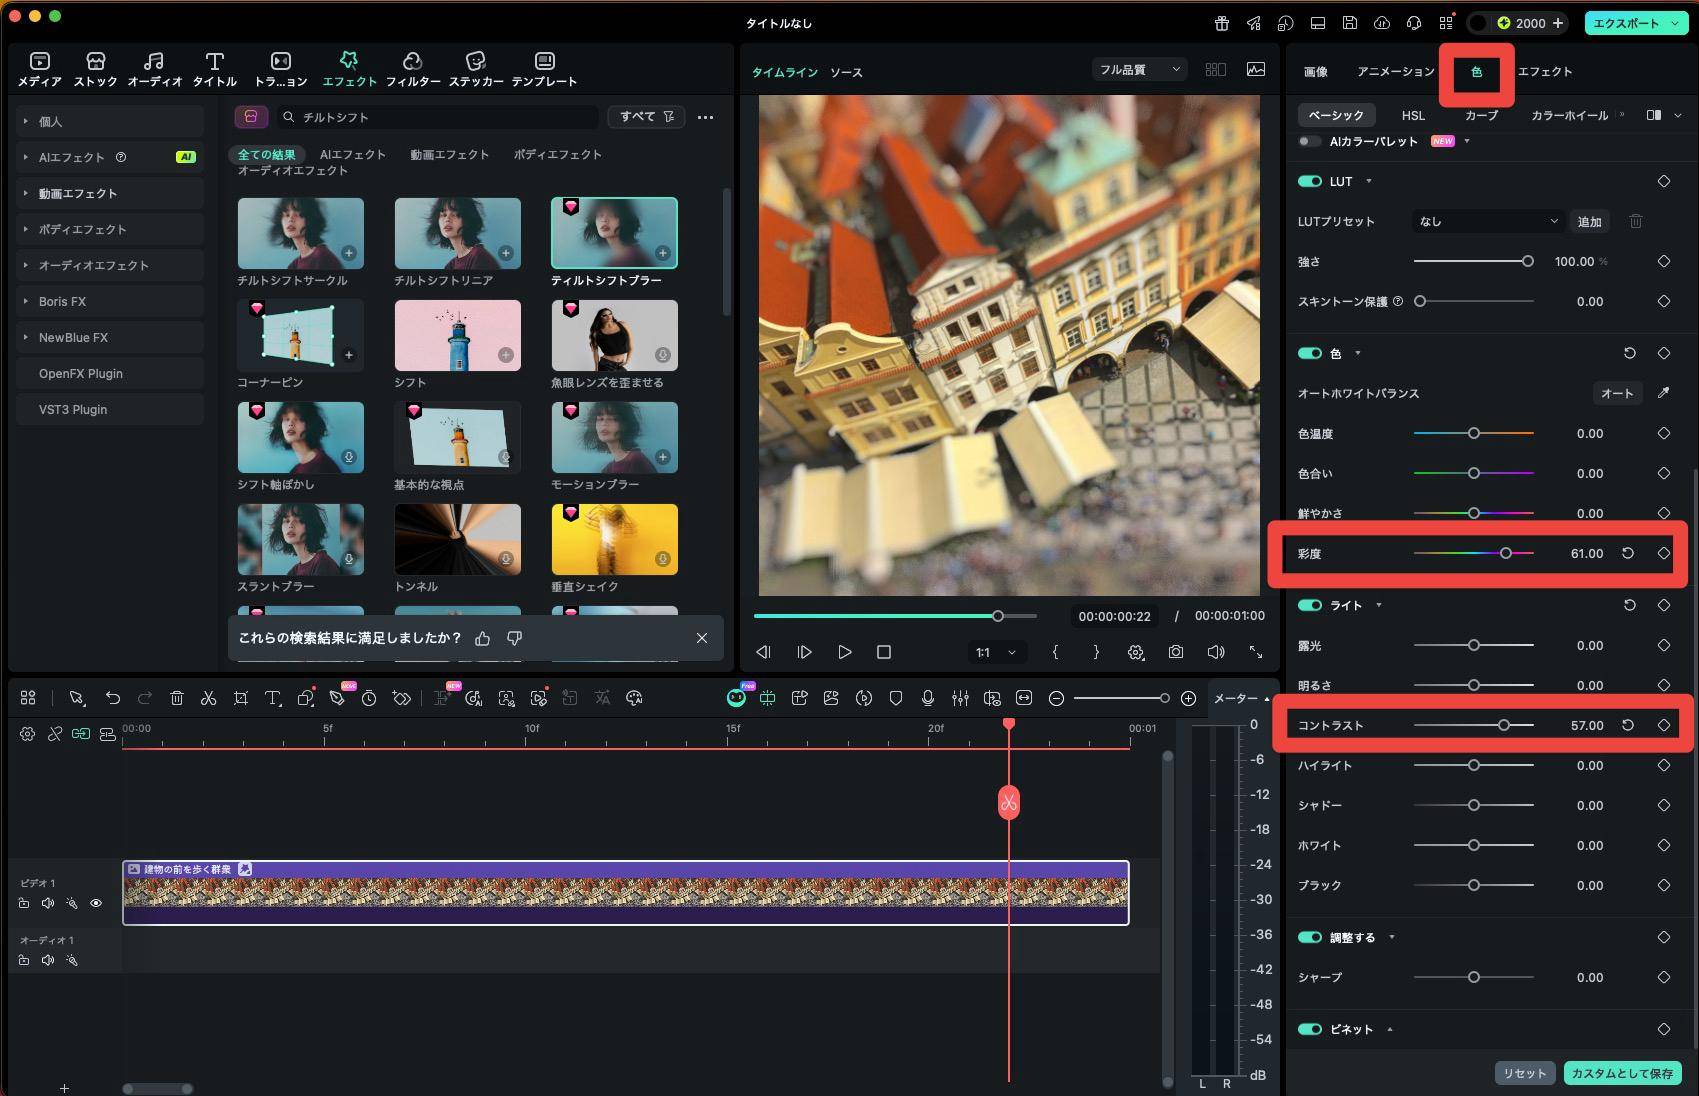Click the thumbs up feedback icon
The width and height of the screenshot is (1699, 1096).
[x=482, y=638]
